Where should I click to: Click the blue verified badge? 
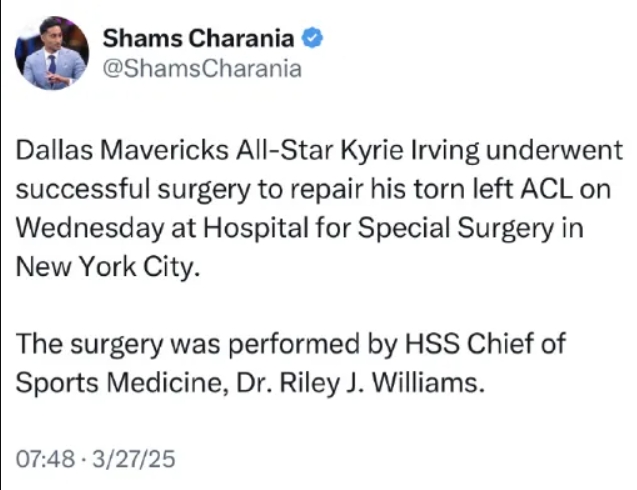pyautogui.click(x=313, y=39)
